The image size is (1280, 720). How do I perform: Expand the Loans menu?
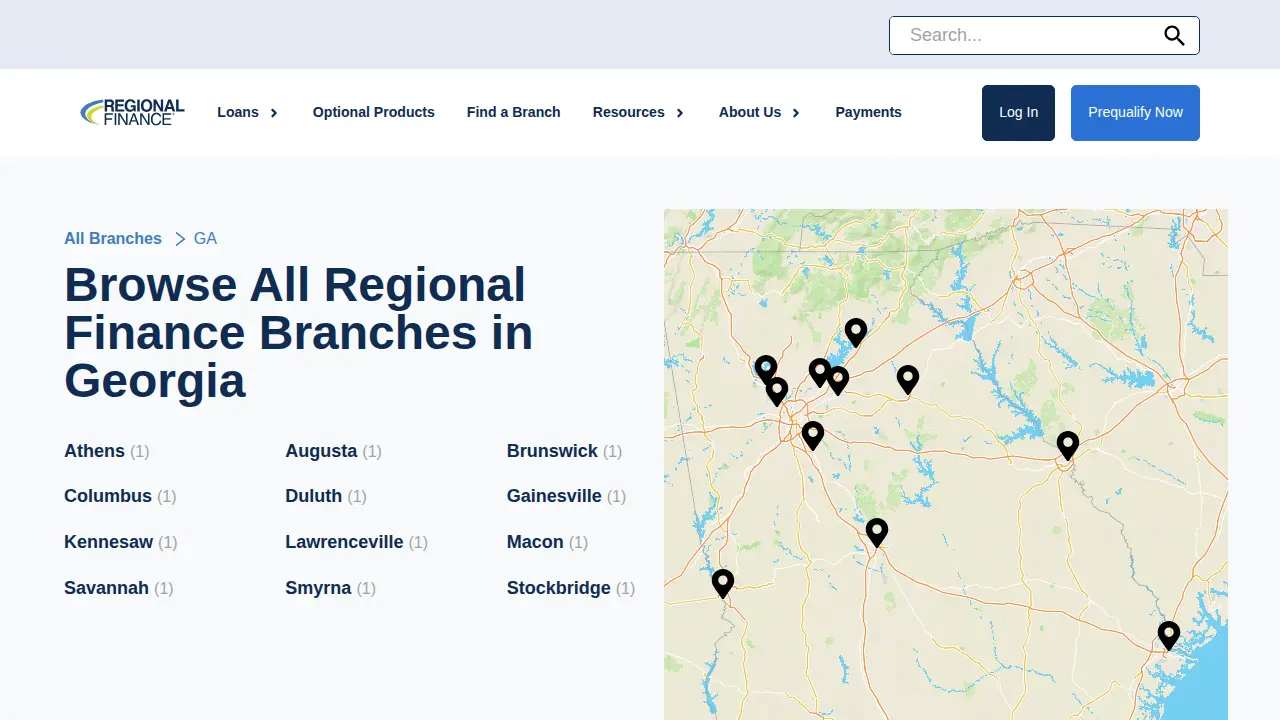pos(248,112)
